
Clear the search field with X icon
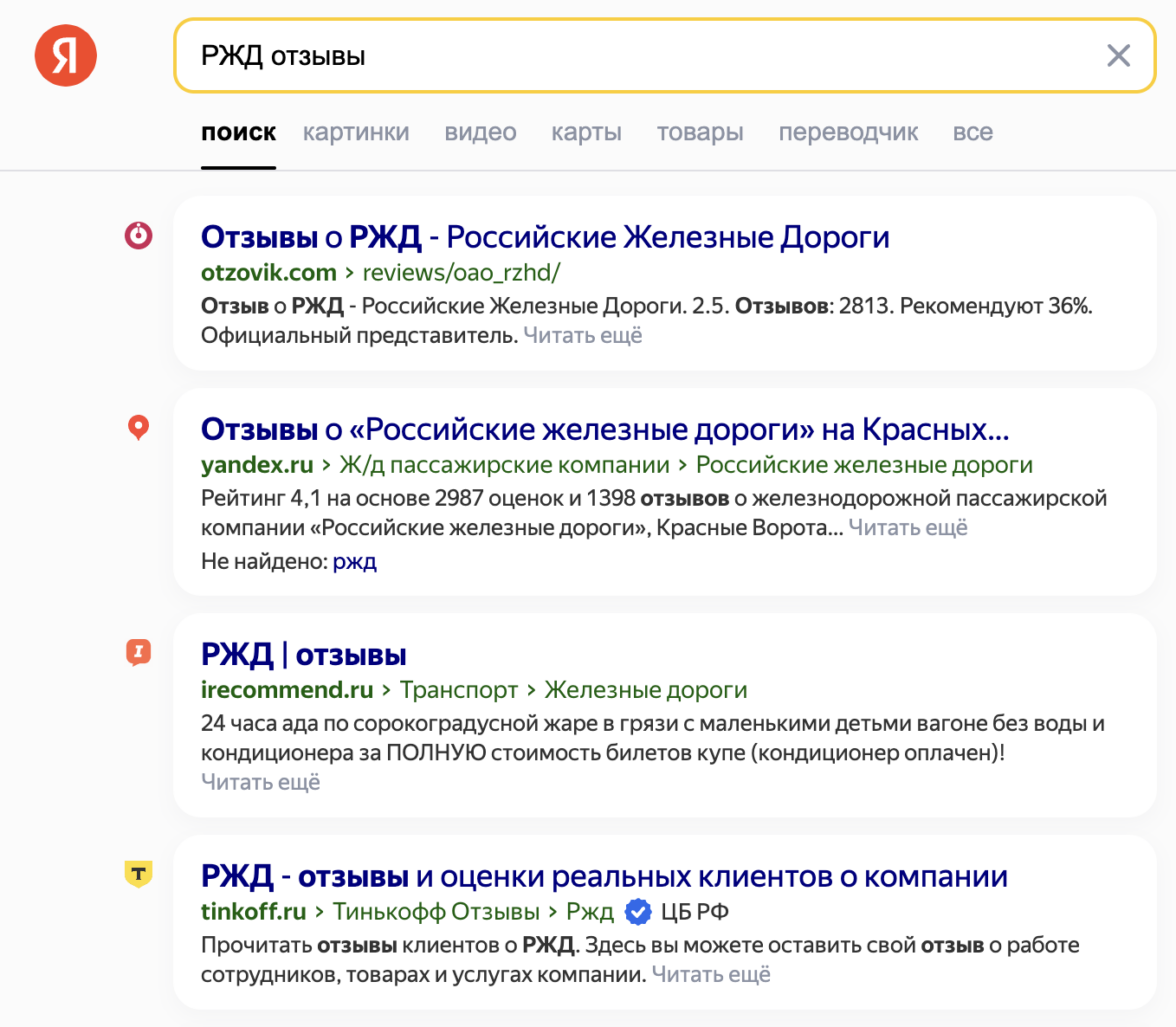point(1118,56)
